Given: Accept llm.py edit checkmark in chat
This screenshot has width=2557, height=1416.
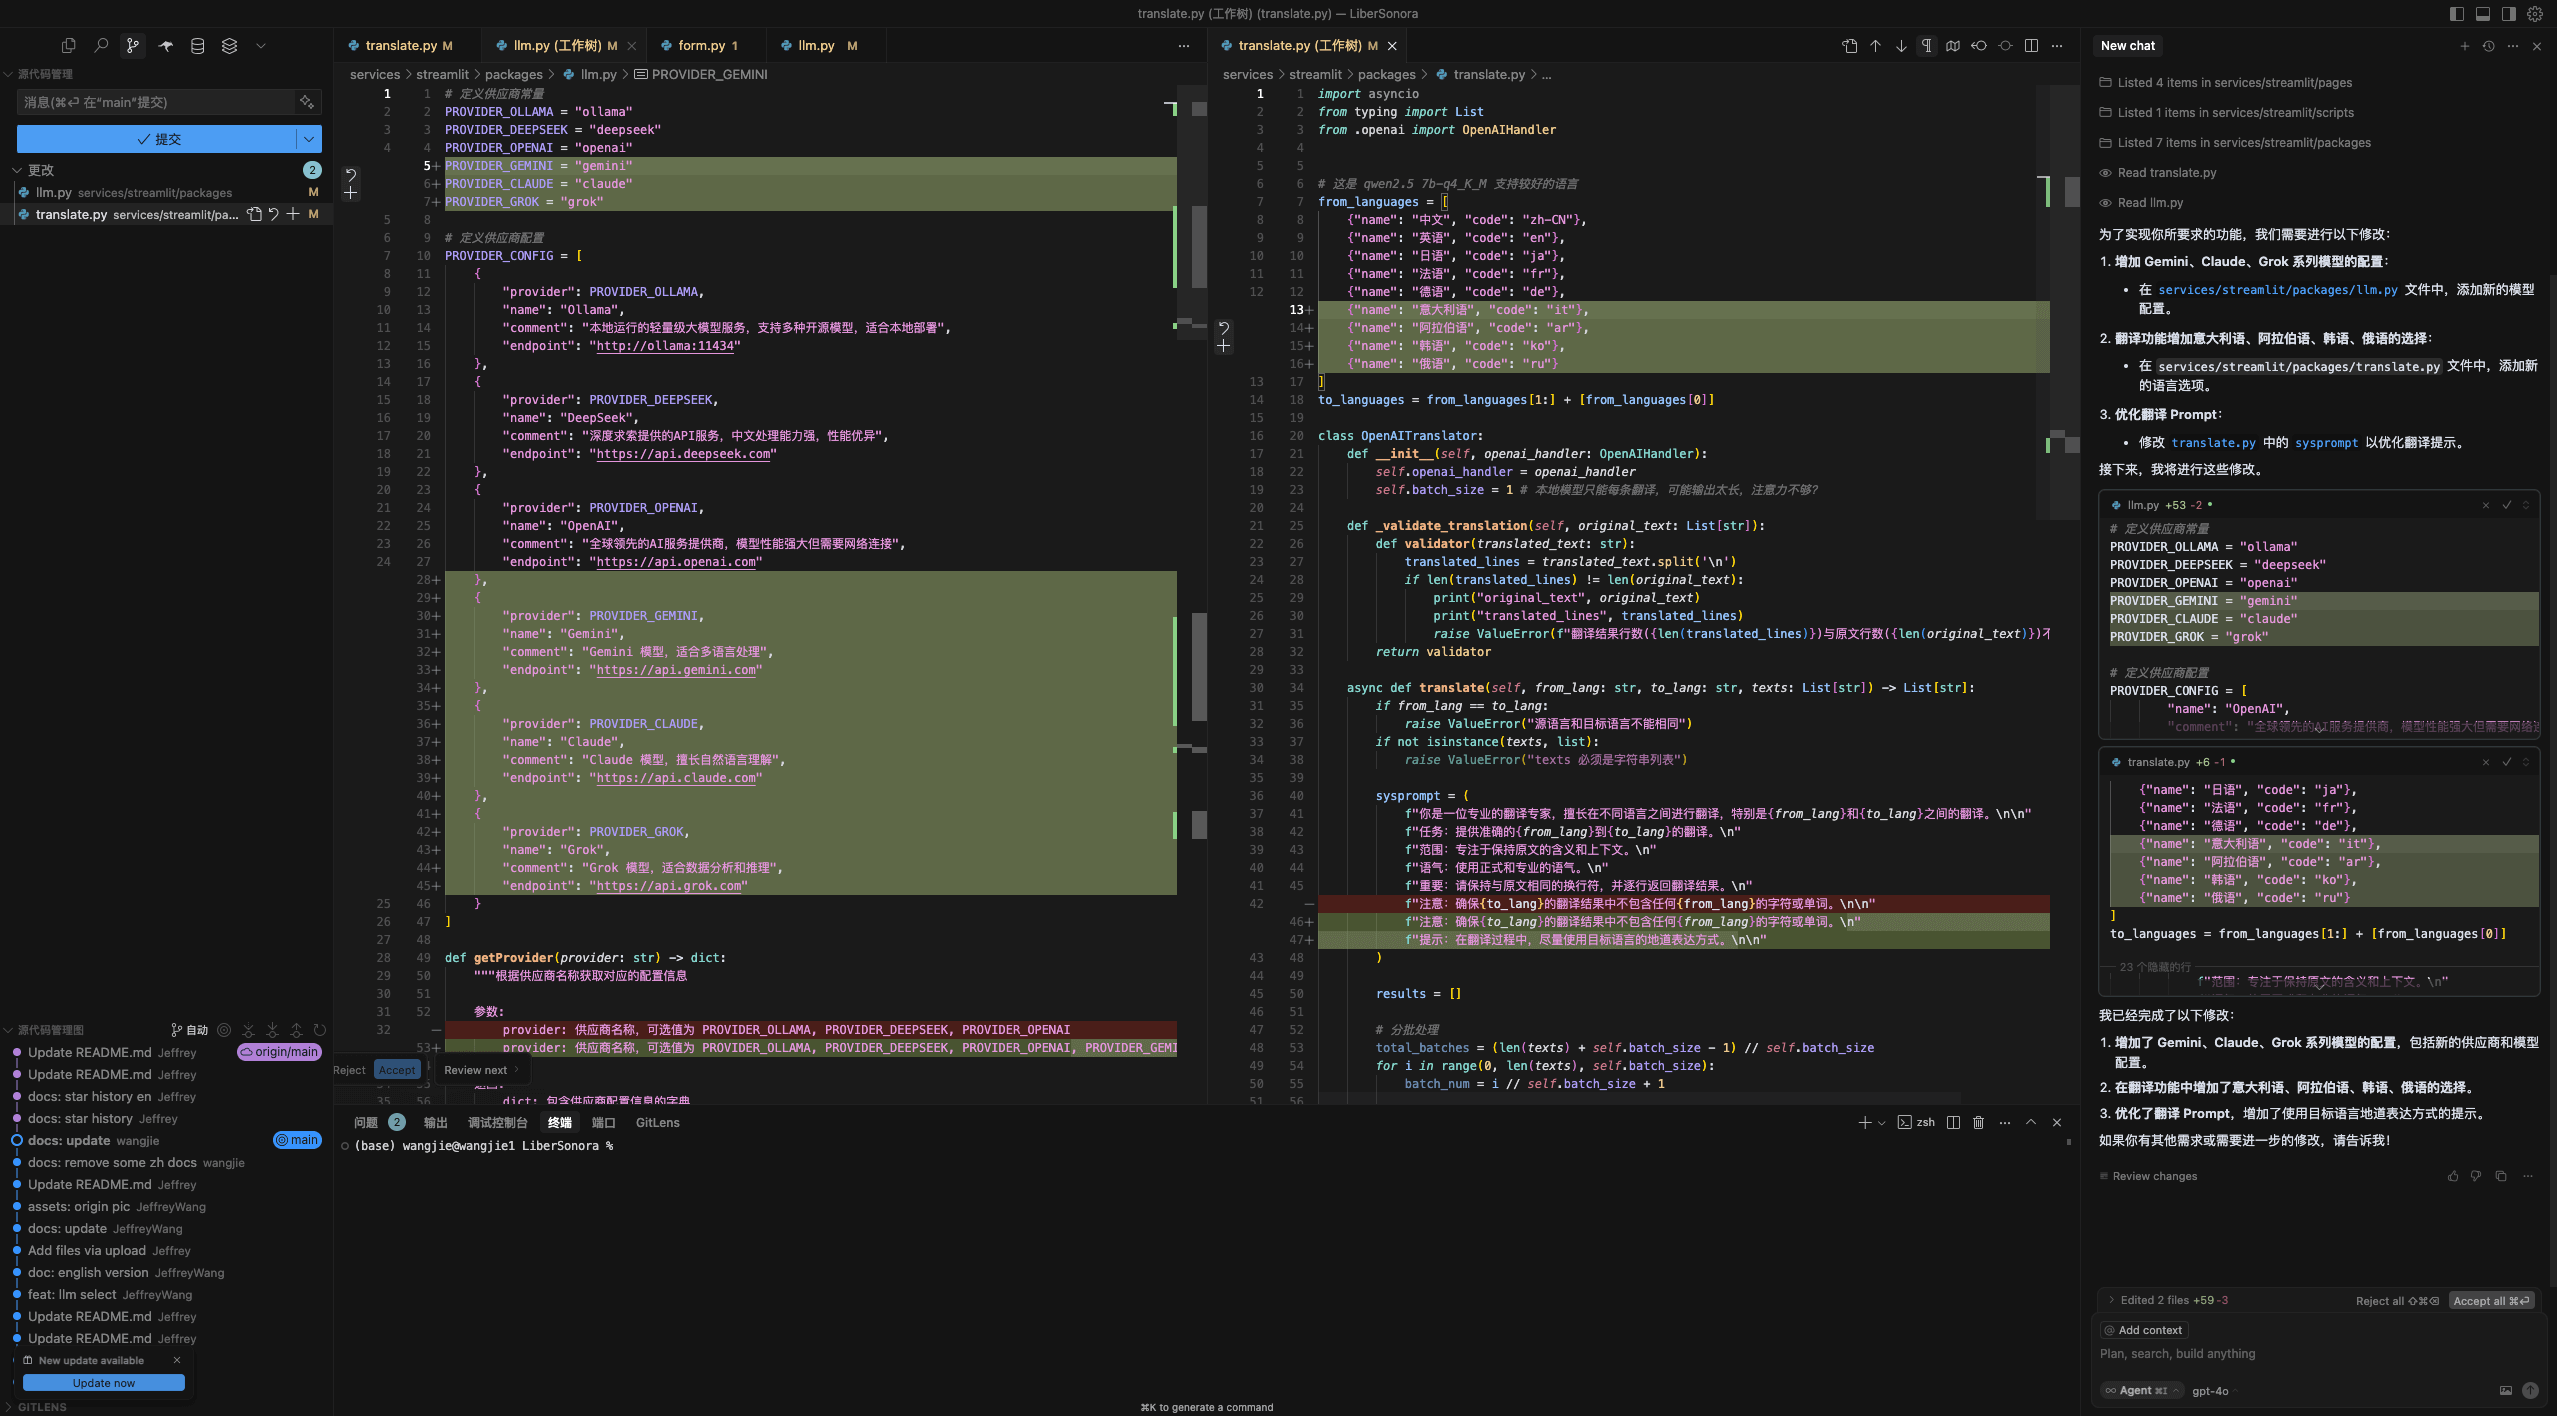Looking at the screenshot, I should 2507,505.
